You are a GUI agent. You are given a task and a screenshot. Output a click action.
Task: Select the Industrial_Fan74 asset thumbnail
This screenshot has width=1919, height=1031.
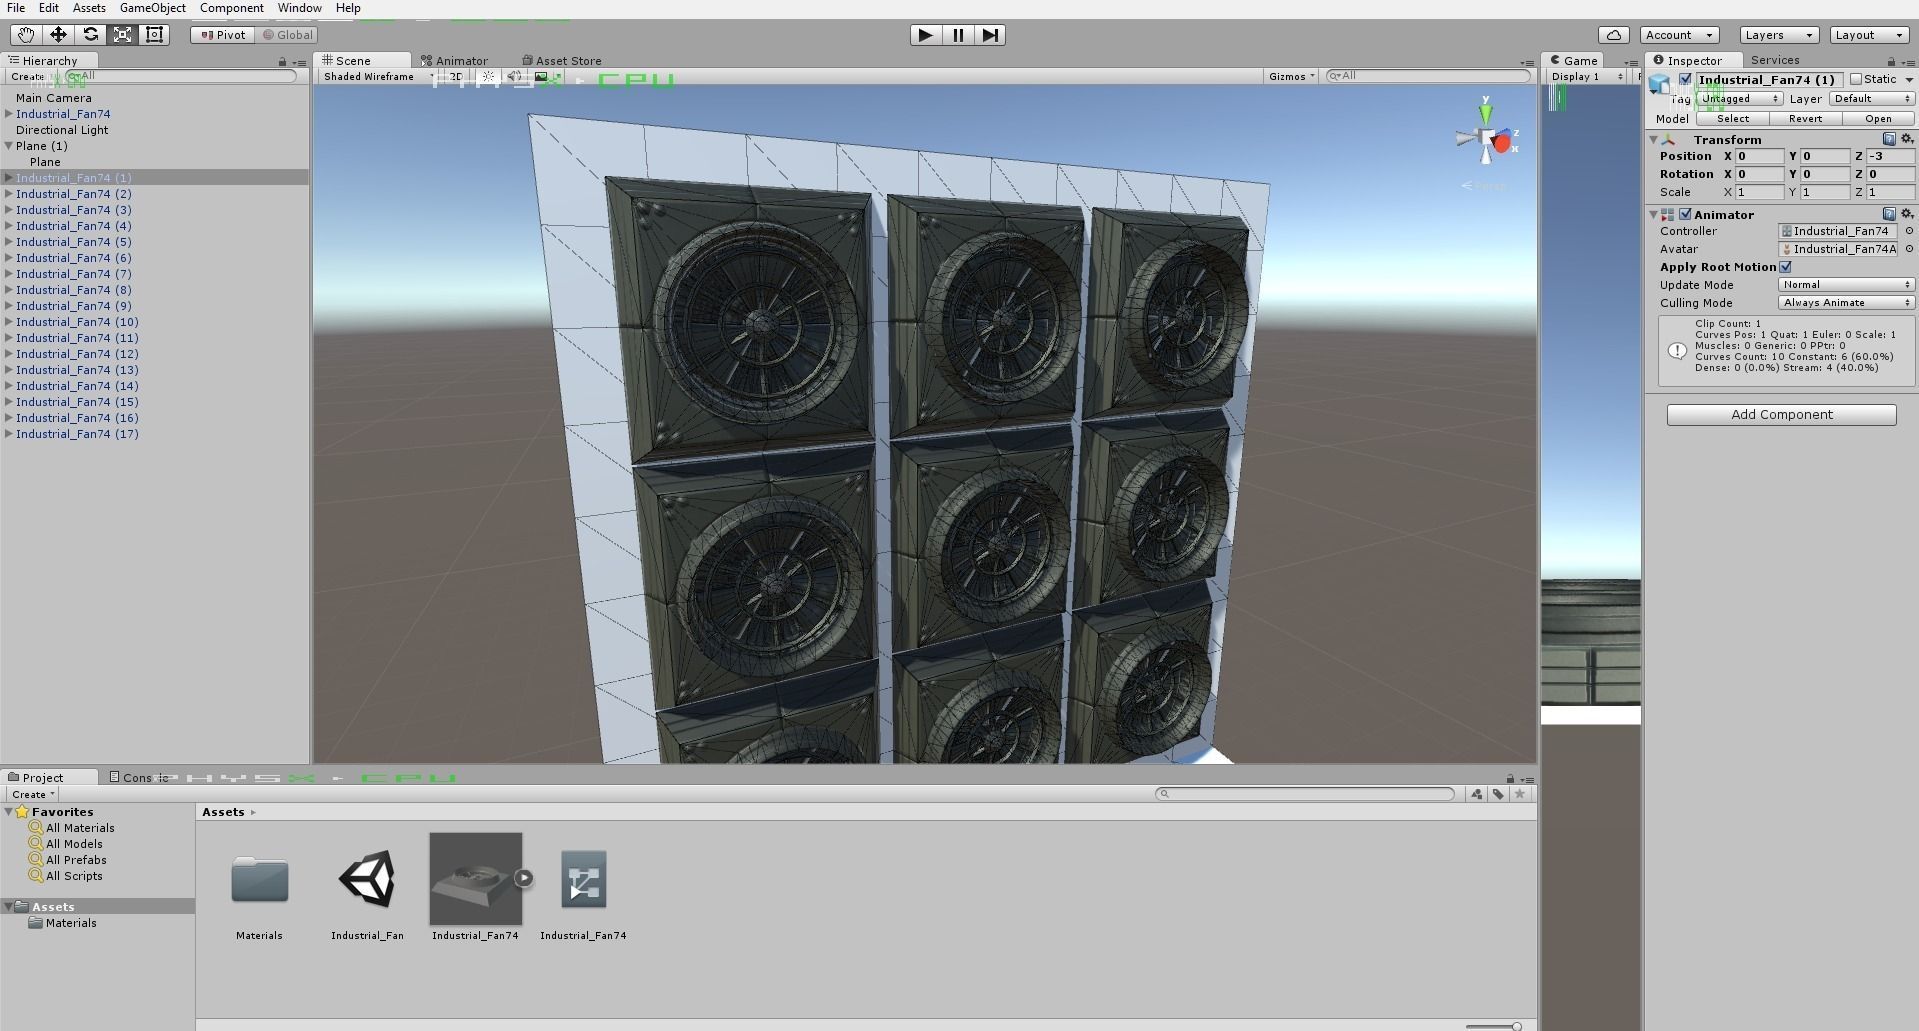tap(476, 880)
